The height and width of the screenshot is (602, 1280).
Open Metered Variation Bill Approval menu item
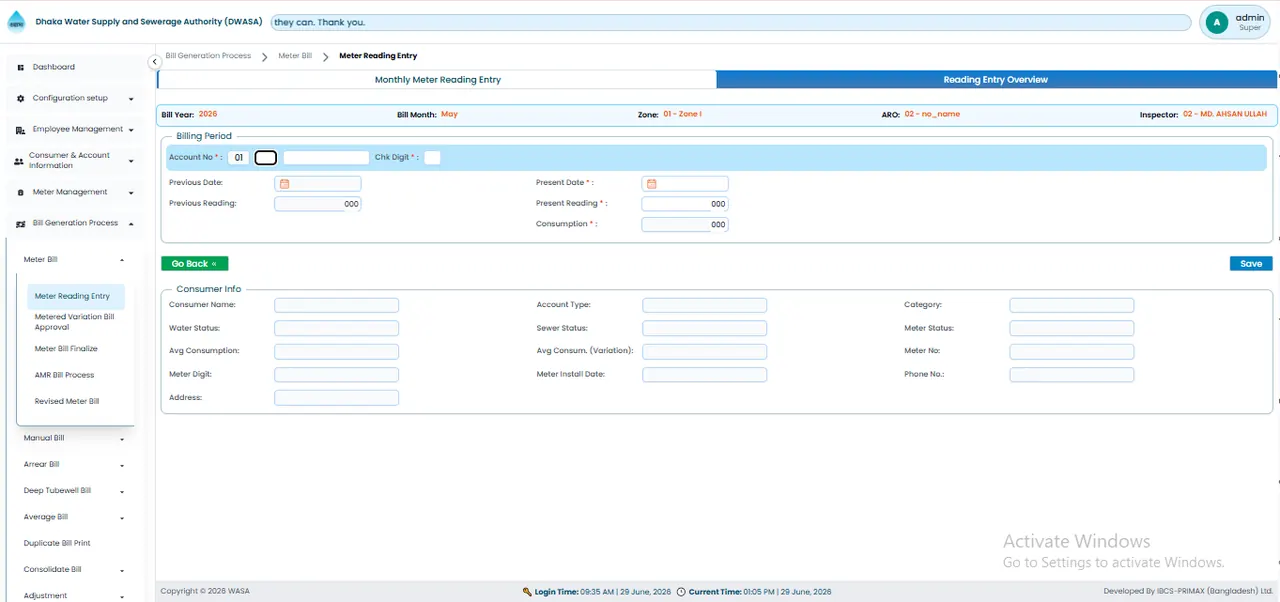coord(75,322)
